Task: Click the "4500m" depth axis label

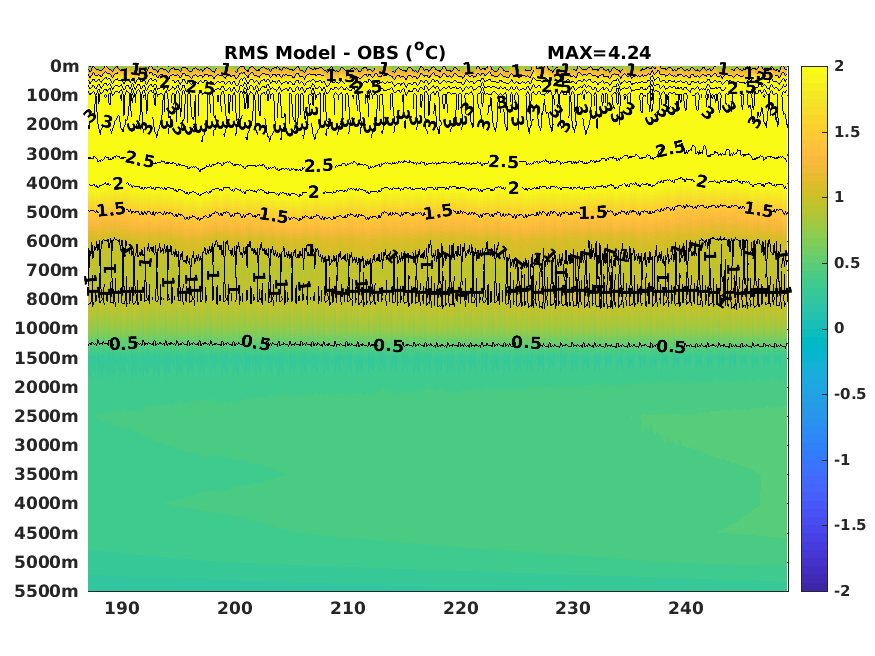Action: [x=47, y=533]
